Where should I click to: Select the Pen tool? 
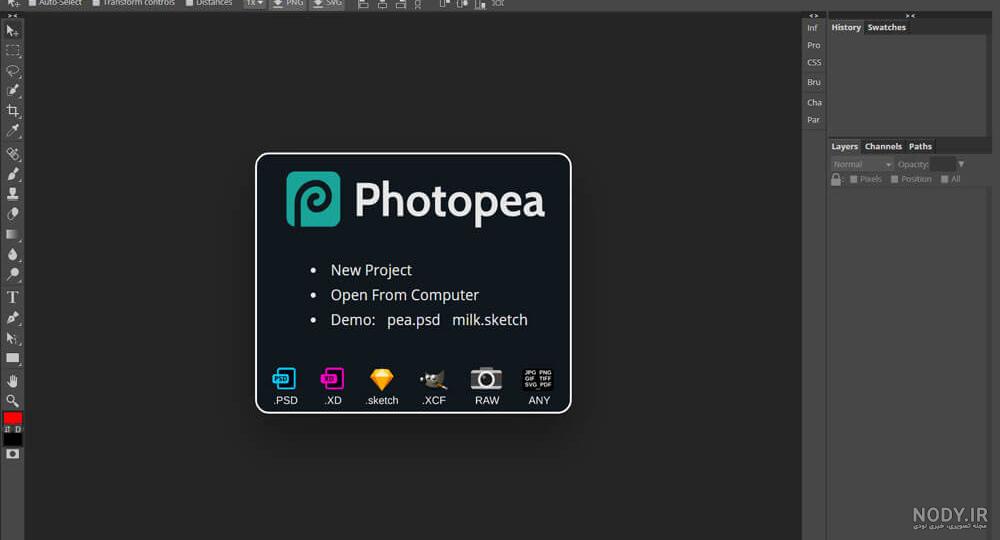tap(12, 317)
